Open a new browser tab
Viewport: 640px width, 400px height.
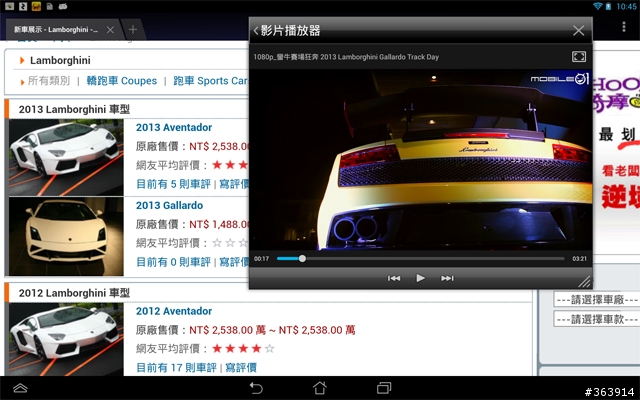pyautogui.click(x=133, y=29)
